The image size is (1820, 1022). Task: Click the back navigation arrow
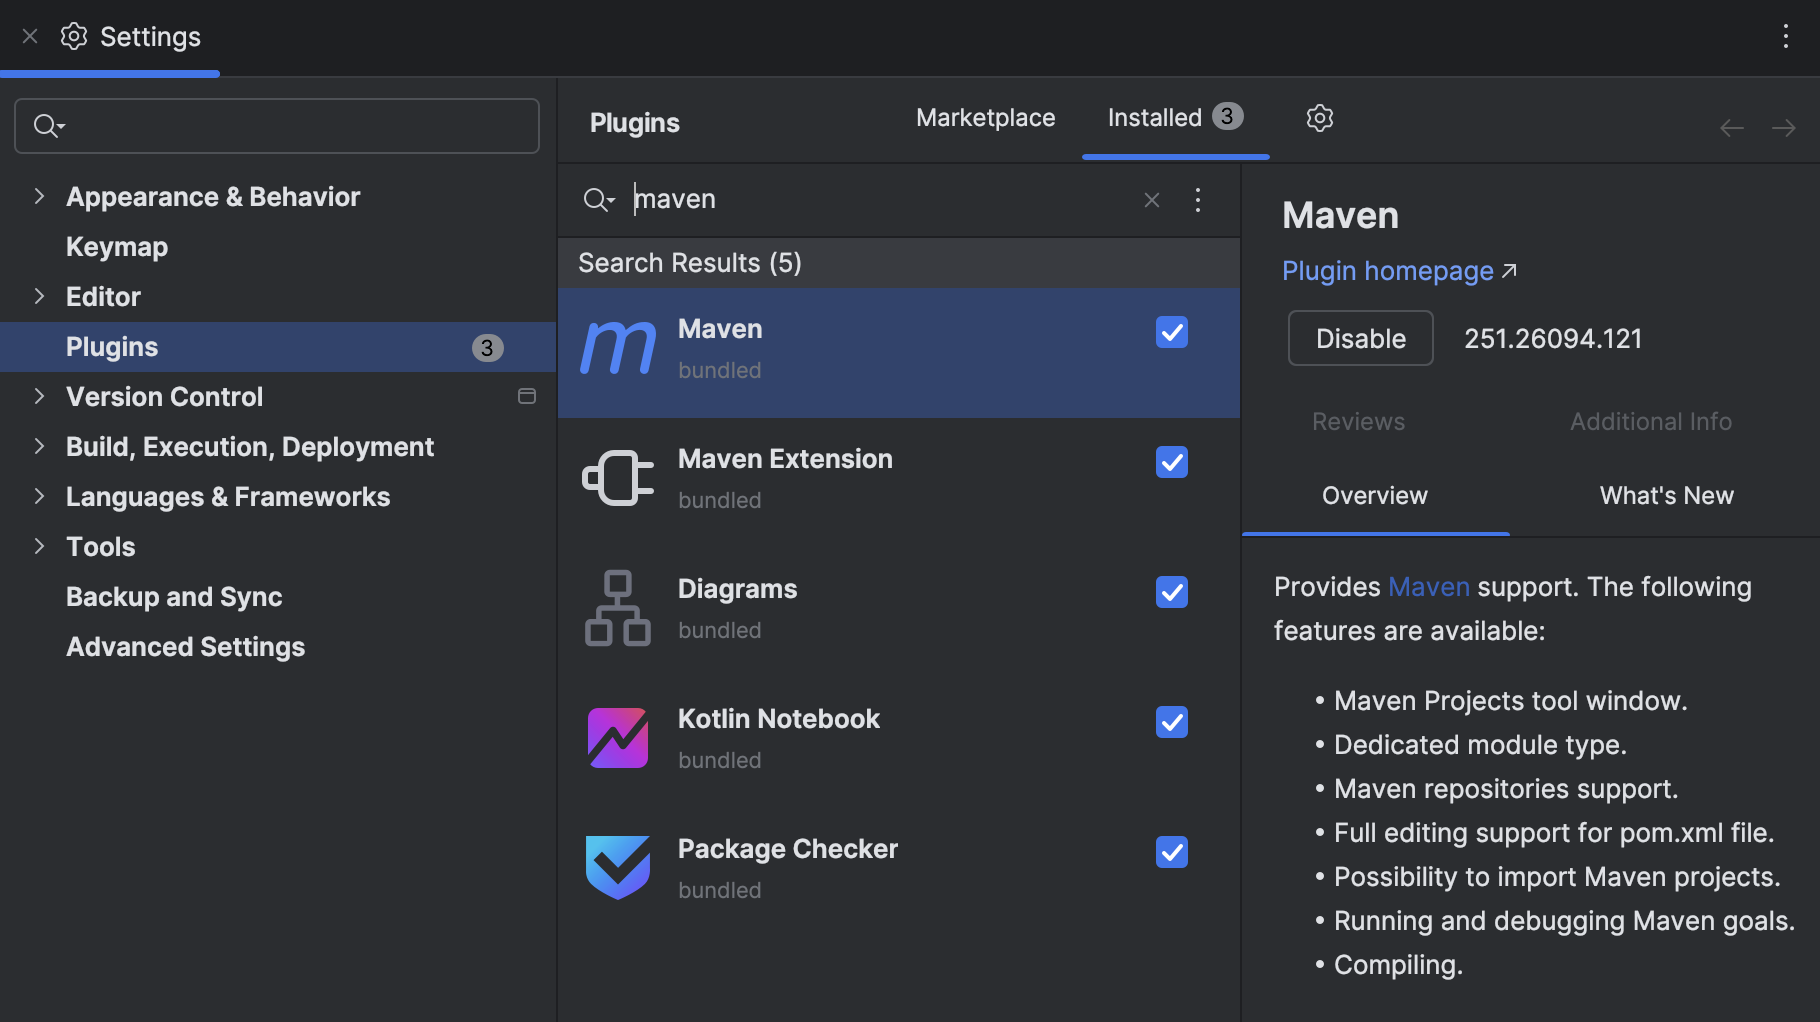pyautogui.click(x=1731, y=127)
